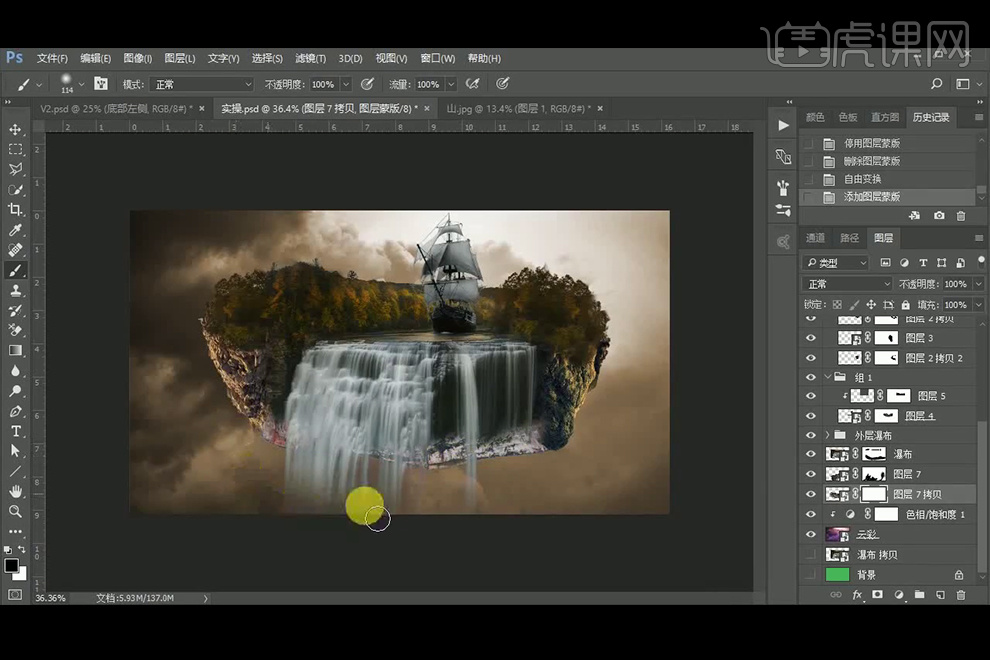Switch to the 通道 panel tab

816,238
